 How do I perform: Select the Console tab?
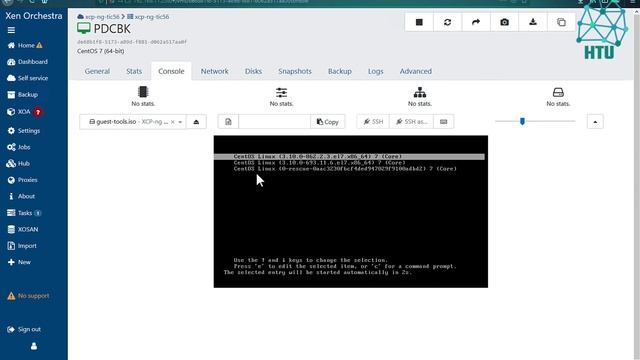pos(171,71)
